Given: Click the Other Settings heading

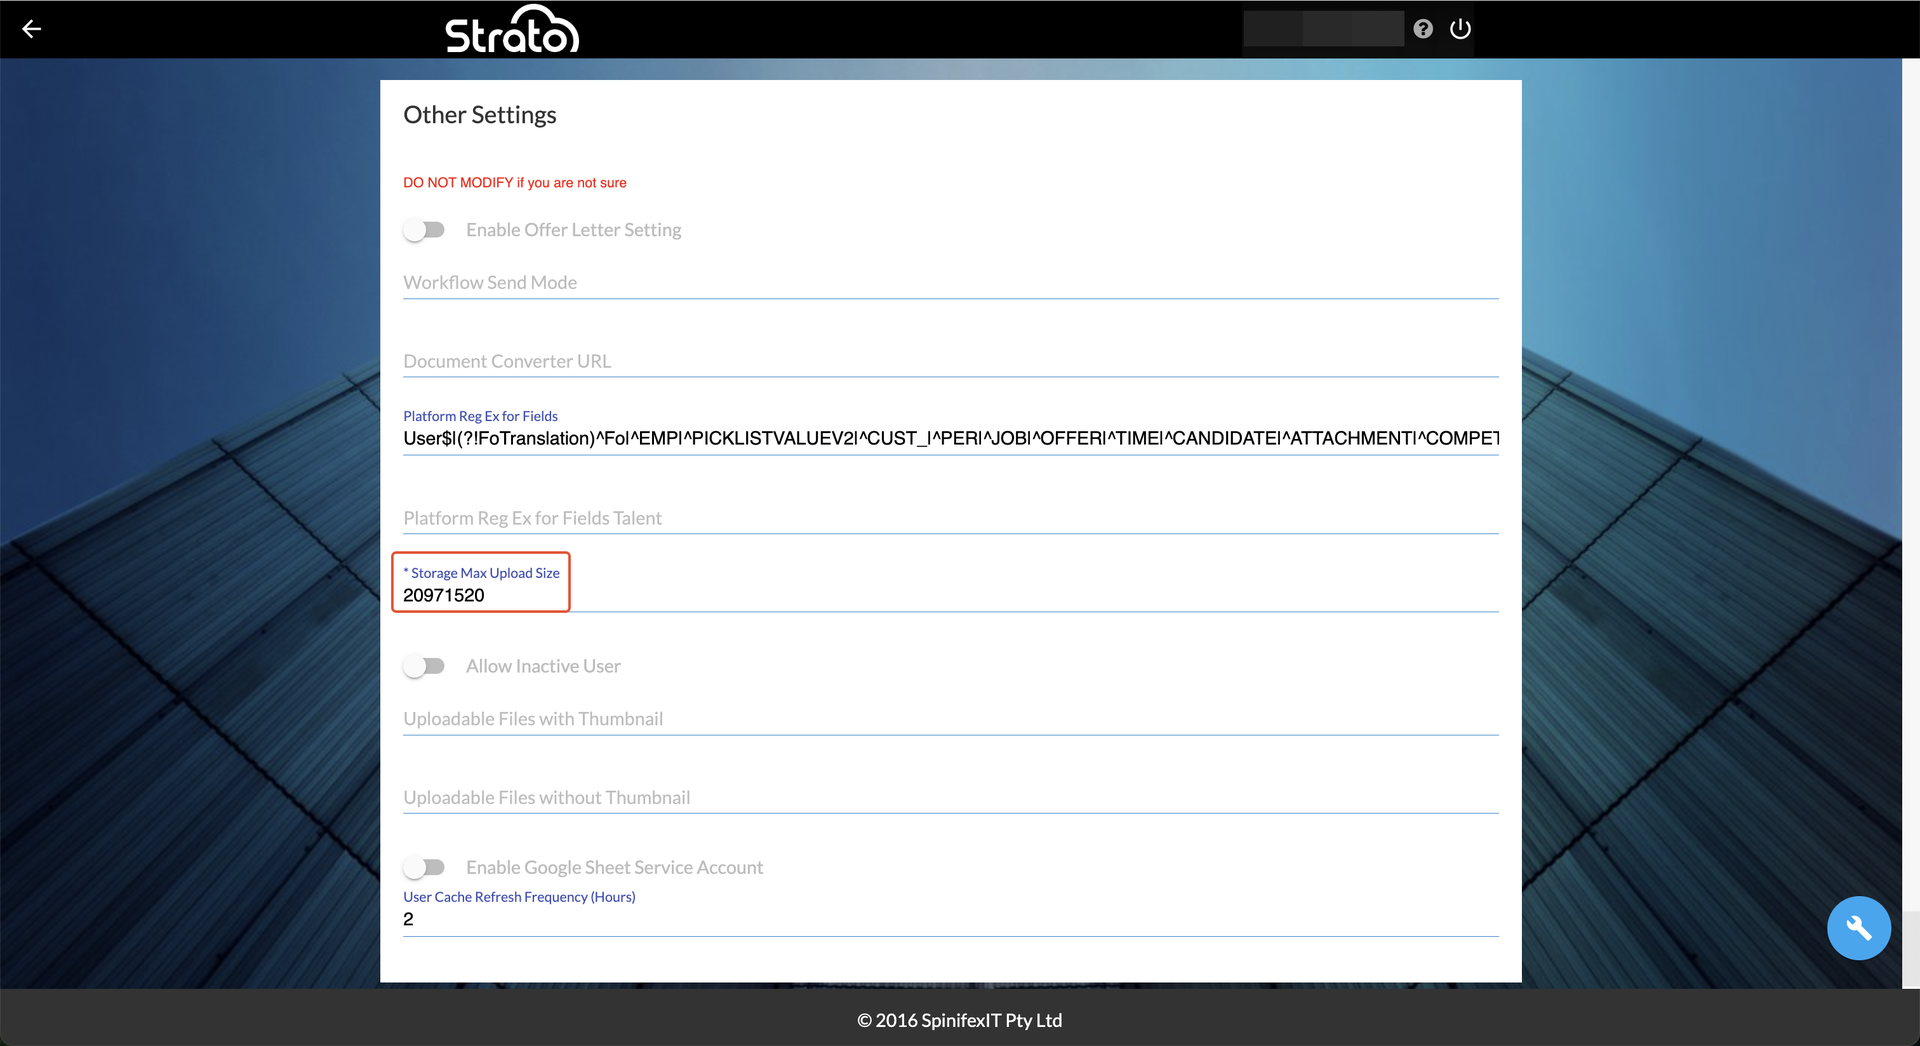Looking at the screenshot, I should (479, 115).
